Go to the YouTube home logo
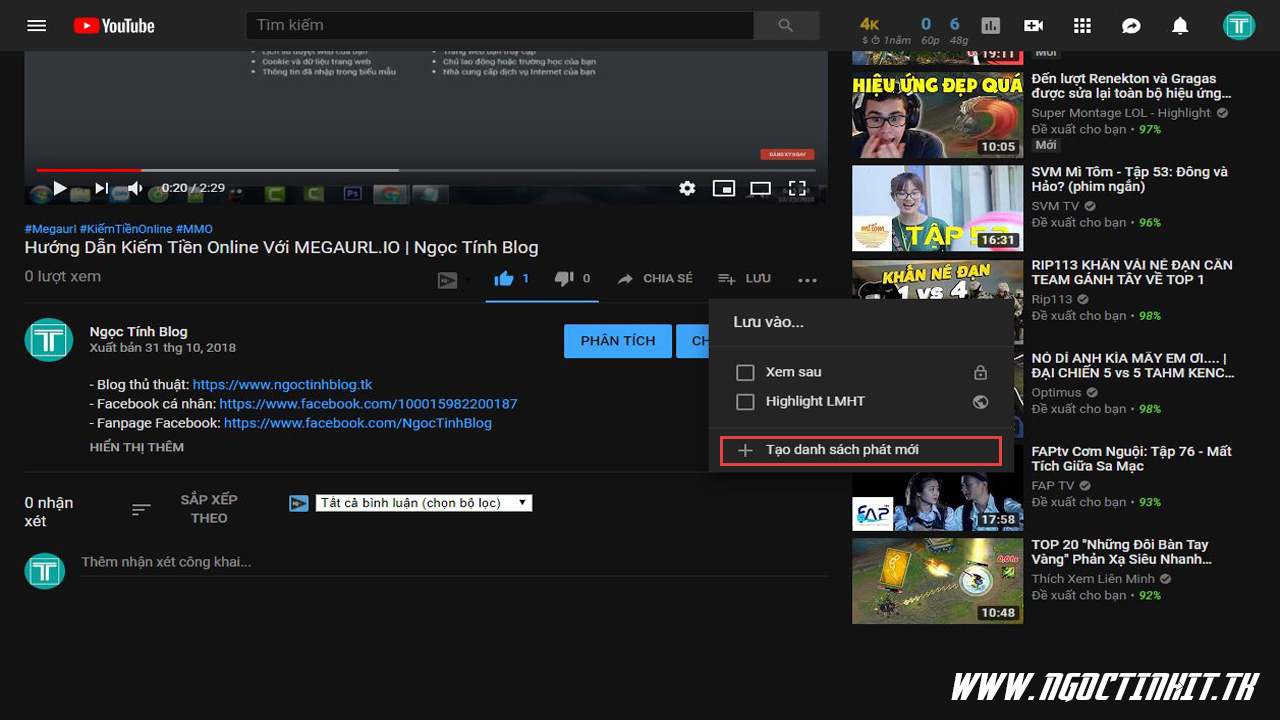 (114, 25)
